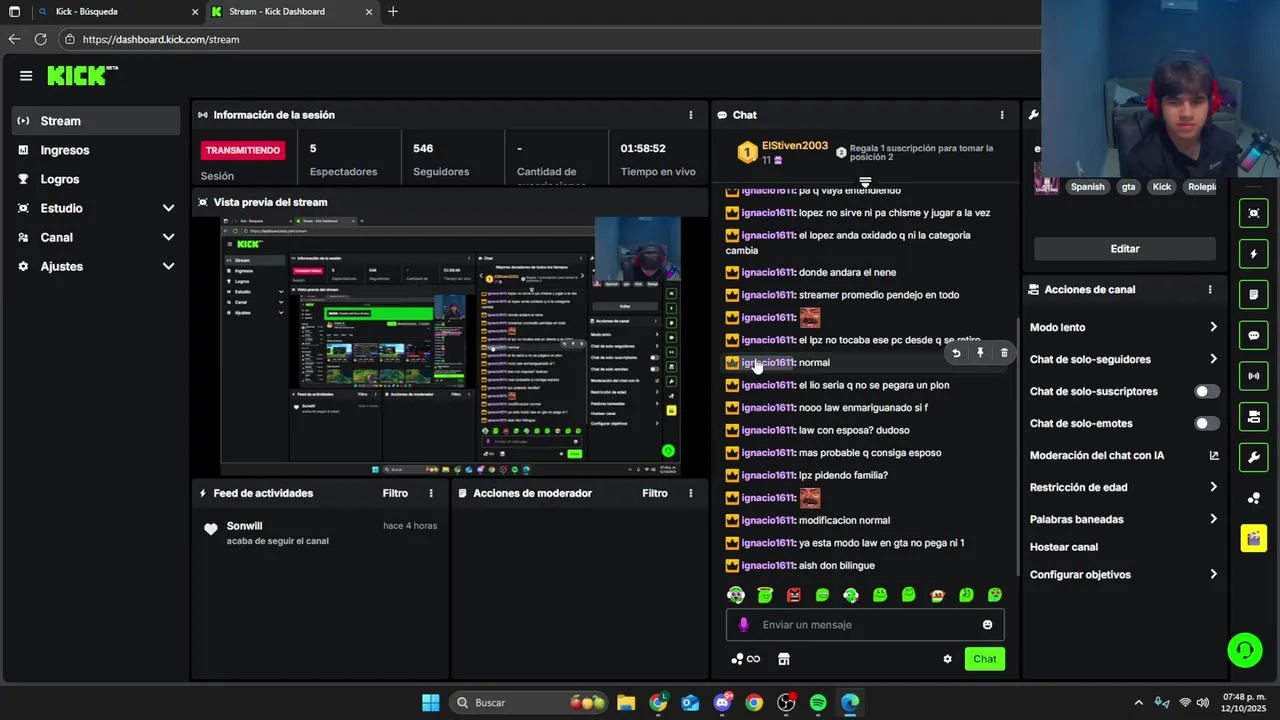Viewport: 1280px width, 720px height.
Task: Toggle the wrench widget in the right rail
Action: pyautogui.click(x=1254, y=458)
